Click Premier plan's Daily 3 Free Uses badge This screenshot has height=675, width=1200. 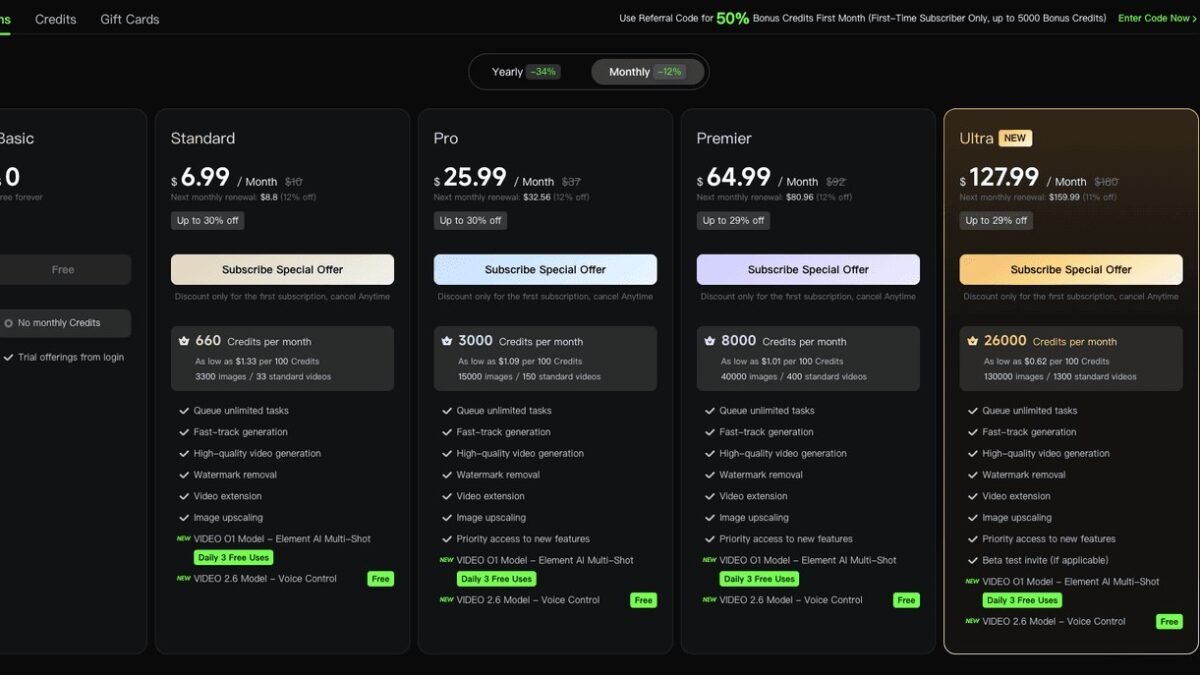(x=759, y=579)
